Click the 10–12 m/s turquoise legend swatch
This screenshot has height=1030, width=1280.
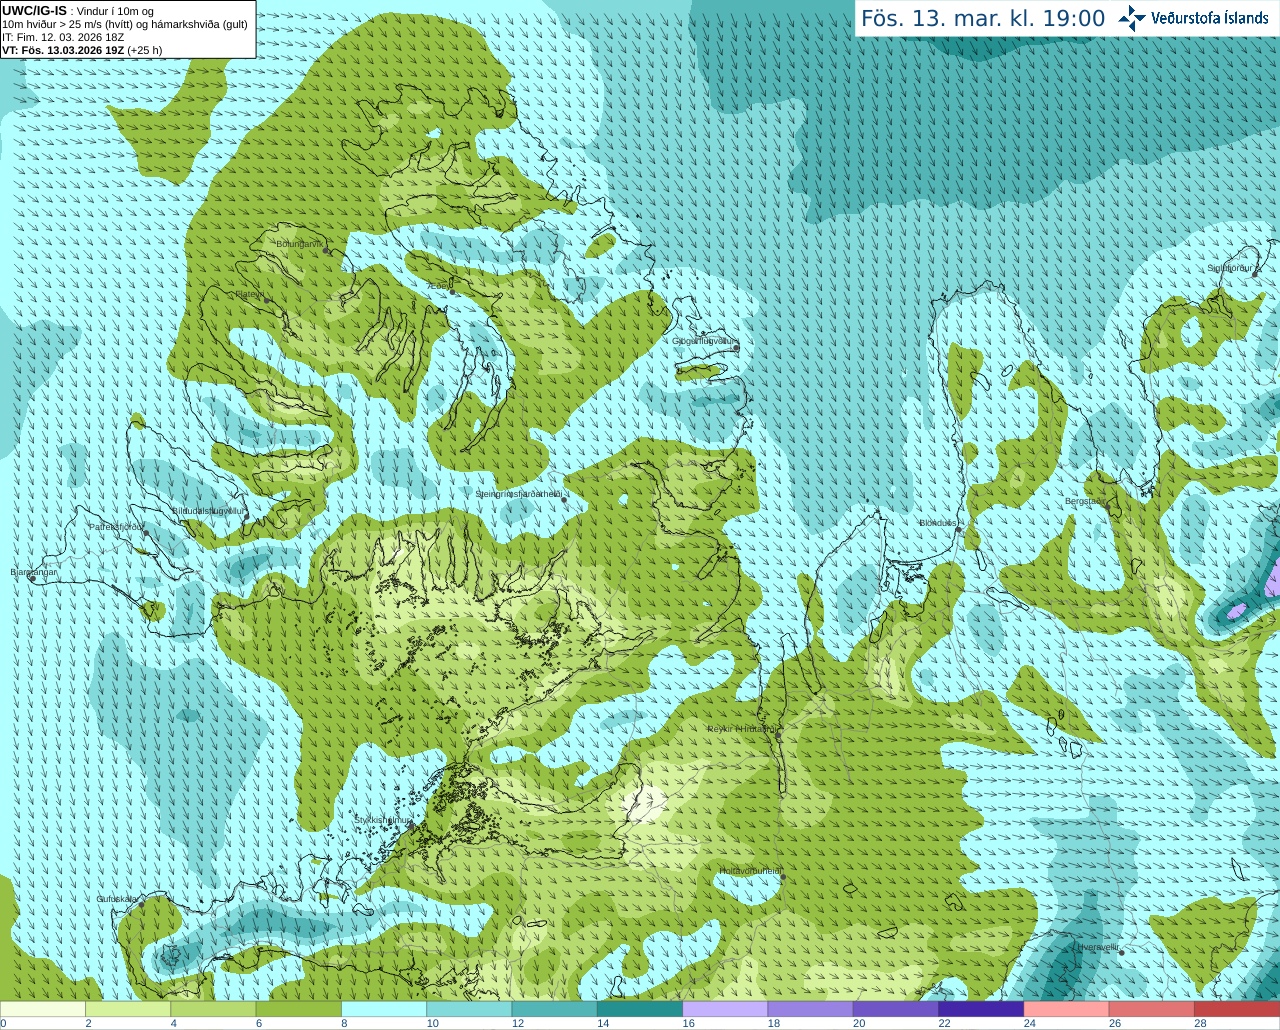(x=469, y=1009)
